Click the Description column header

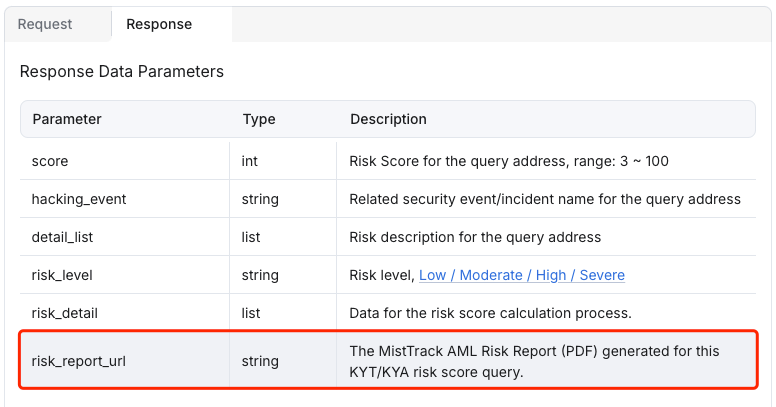point(388,119)
